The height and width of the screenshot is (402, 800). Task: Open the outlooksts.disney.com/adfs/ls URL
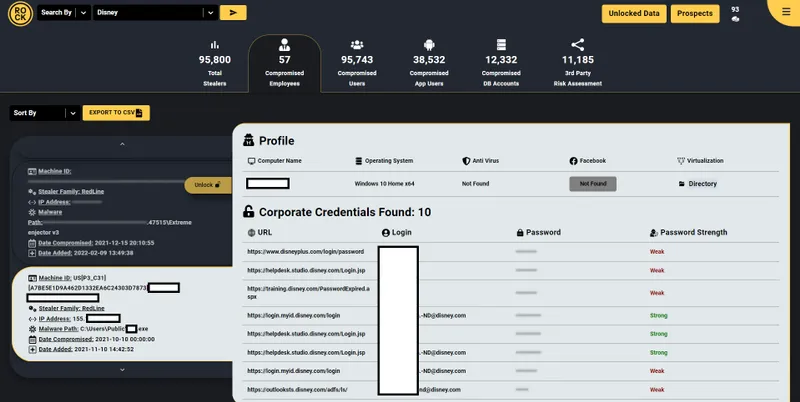(297, 390)
